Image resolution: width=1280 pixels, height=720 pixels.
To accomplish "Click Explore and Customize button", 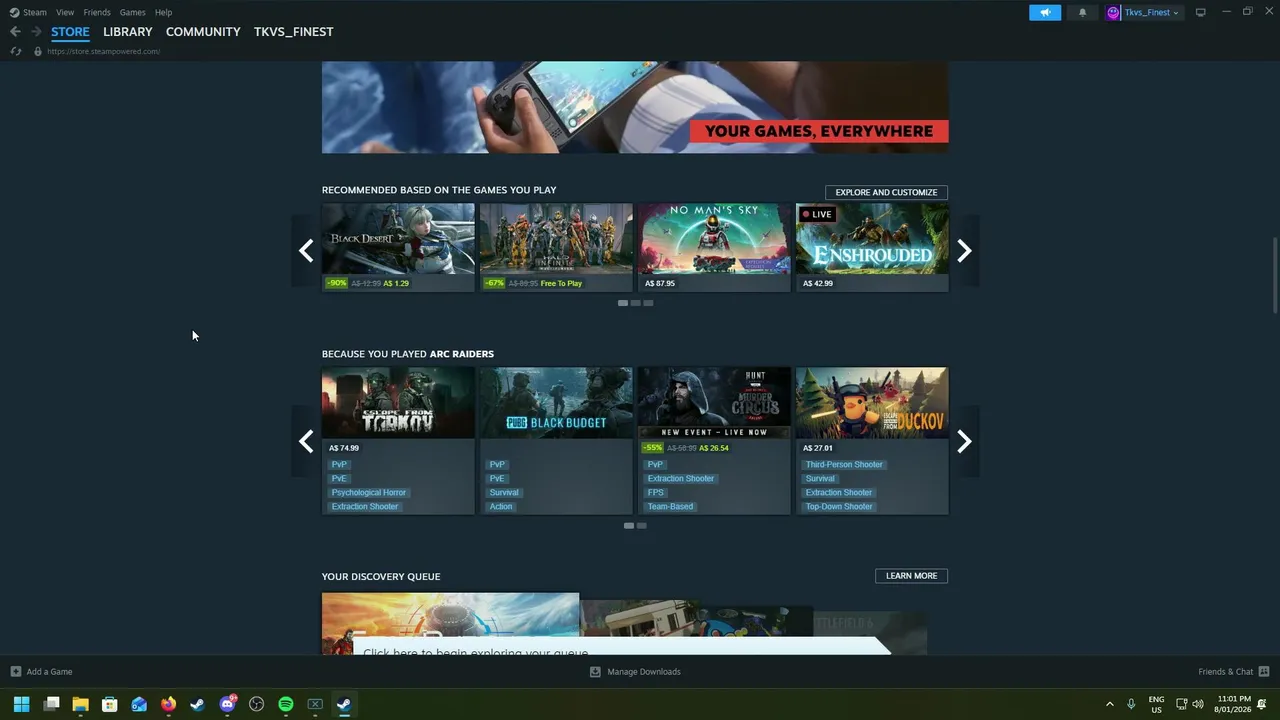I will 886,192.
